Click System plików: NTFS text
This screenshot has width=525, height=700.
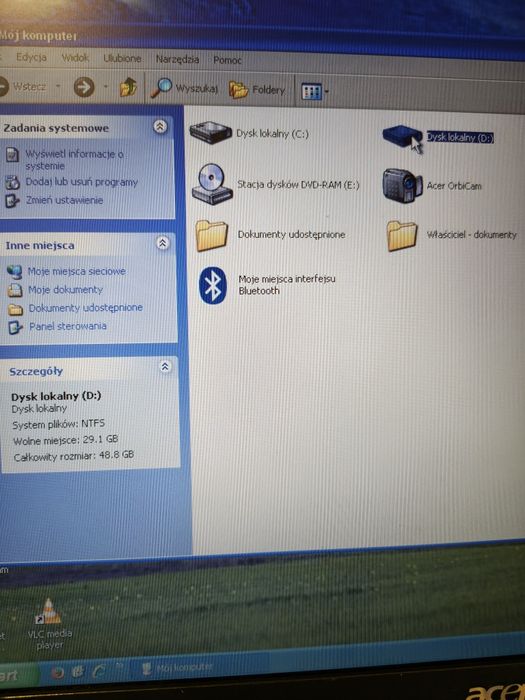[x=58, y=424]
